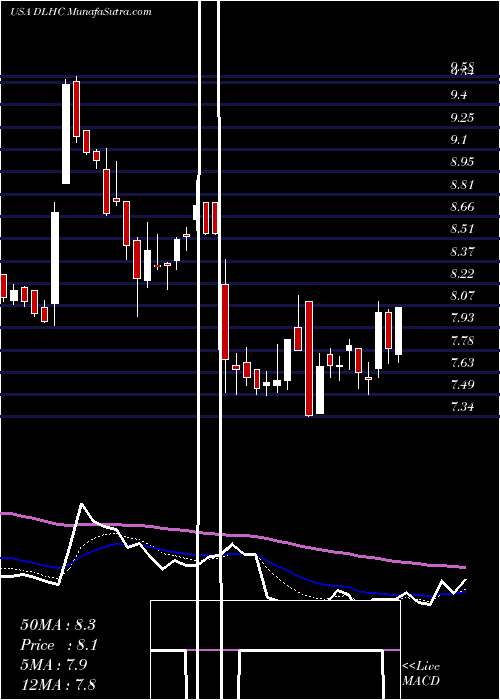Click the '12MA : 7.8' readout
This screenshot has height=700, width=500.
coord(58,684)
